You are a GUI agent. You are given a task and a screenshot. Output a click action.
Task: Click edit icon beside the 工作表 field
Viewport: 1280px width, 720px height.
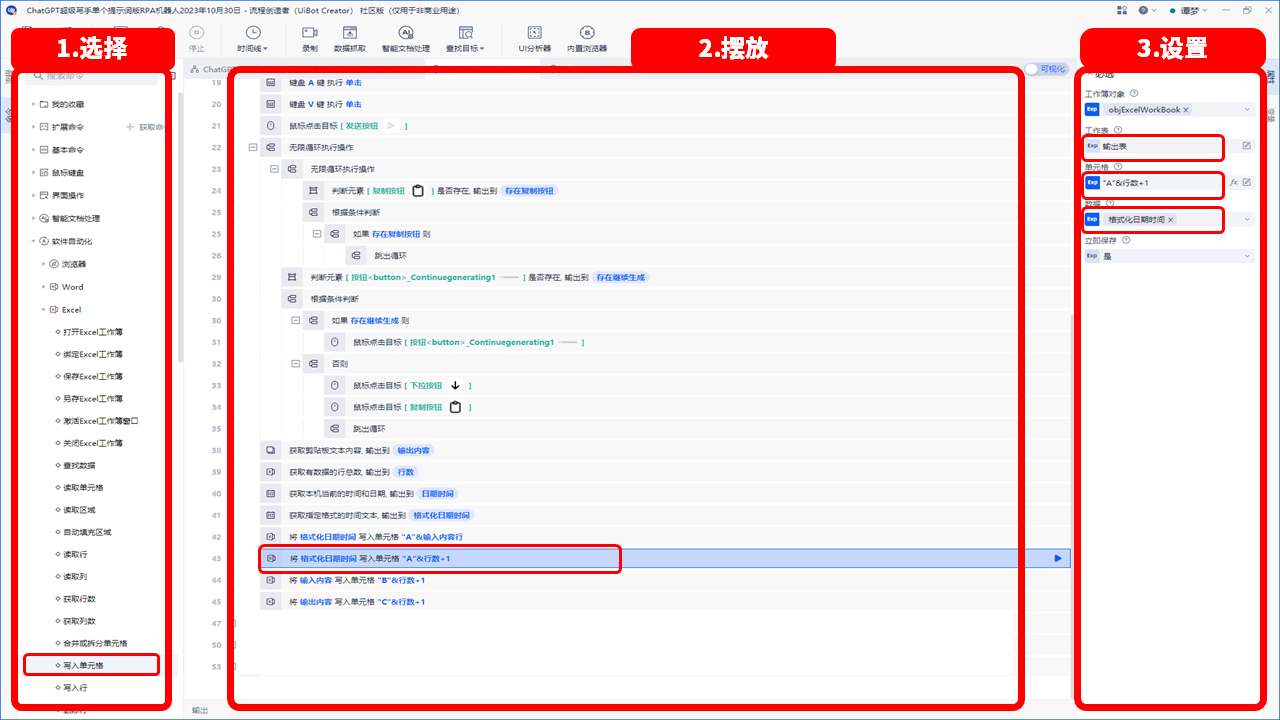[1247, 146]
